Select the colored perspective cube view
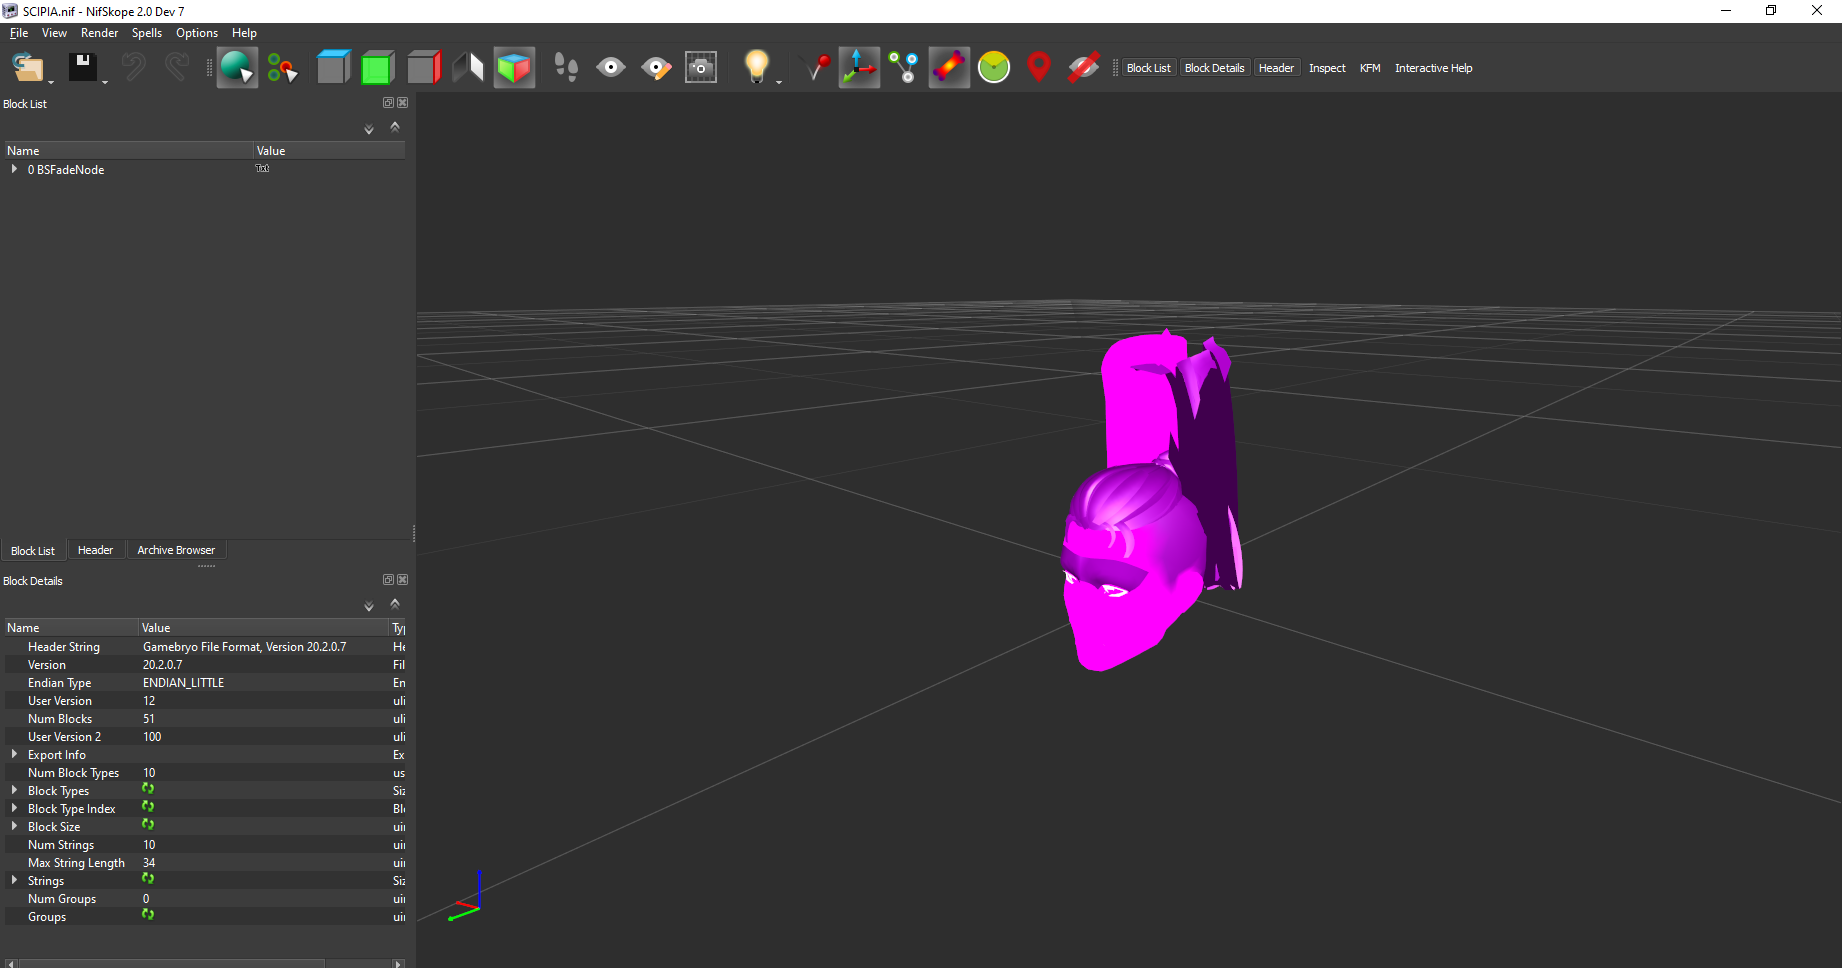Image resolution: width=1842 pixels, height=968 pixels. click(x=514, y=68)
